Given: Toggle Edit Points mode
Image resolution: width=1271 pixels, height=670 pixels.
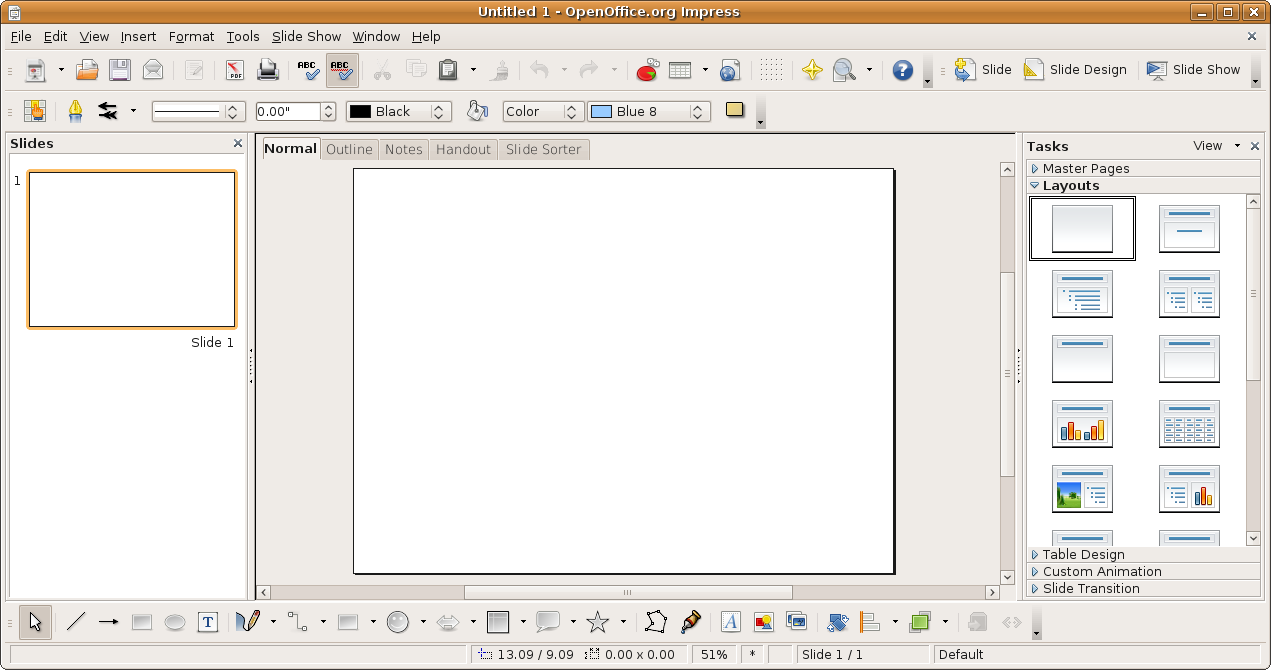Looking at the screenshot, I should (x=655, y=622).
